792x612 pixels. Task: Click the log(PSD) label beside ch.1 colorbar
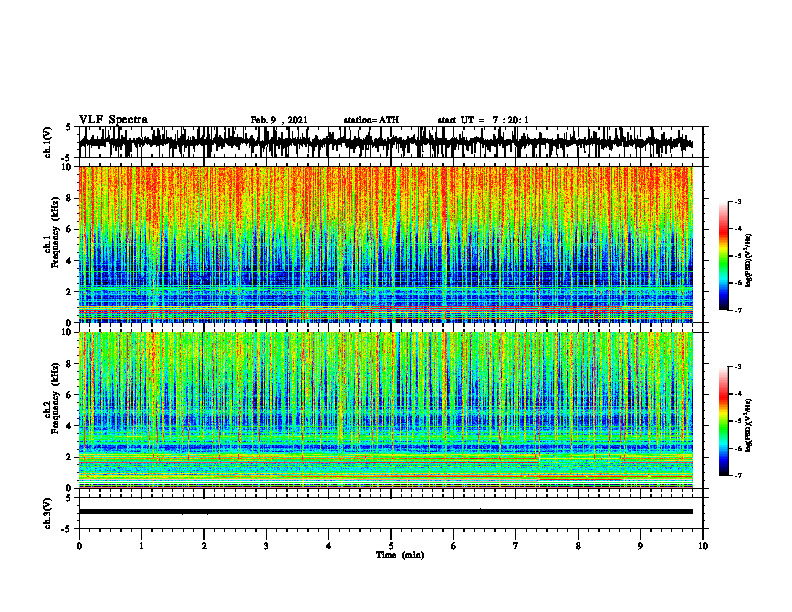[749, 261]
